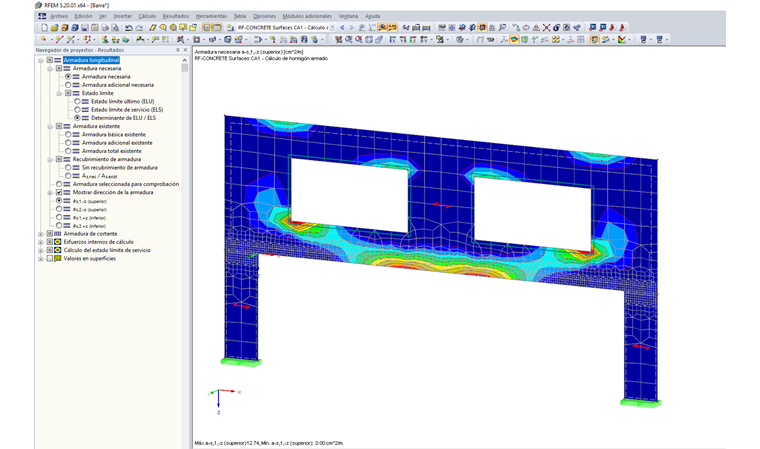Viewport: 760px width, 449px height.
Task: Expand Cálculo del estado límite de servicio
Action: pos(41,250)
